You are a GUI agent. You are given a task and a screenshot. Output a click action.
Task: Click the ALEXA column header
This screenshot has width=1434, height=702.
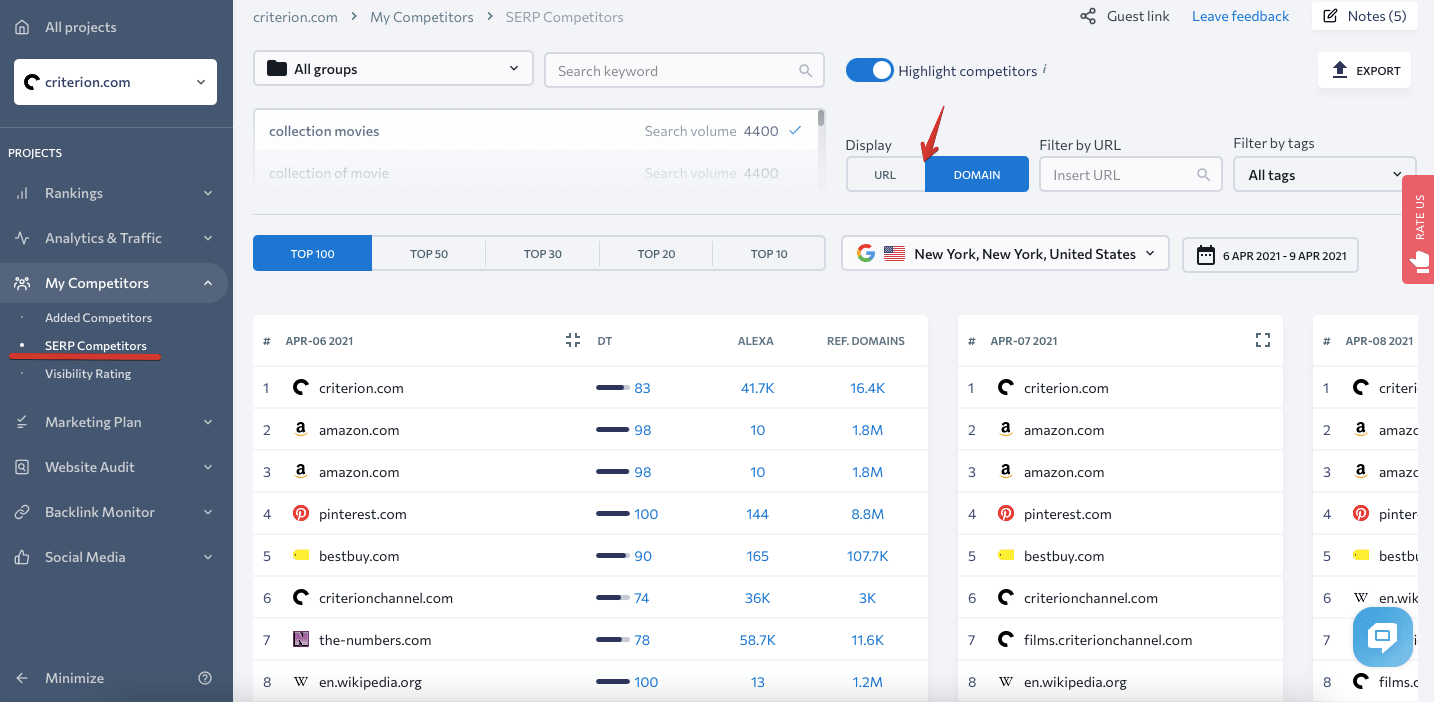click(x=756, y=341)
